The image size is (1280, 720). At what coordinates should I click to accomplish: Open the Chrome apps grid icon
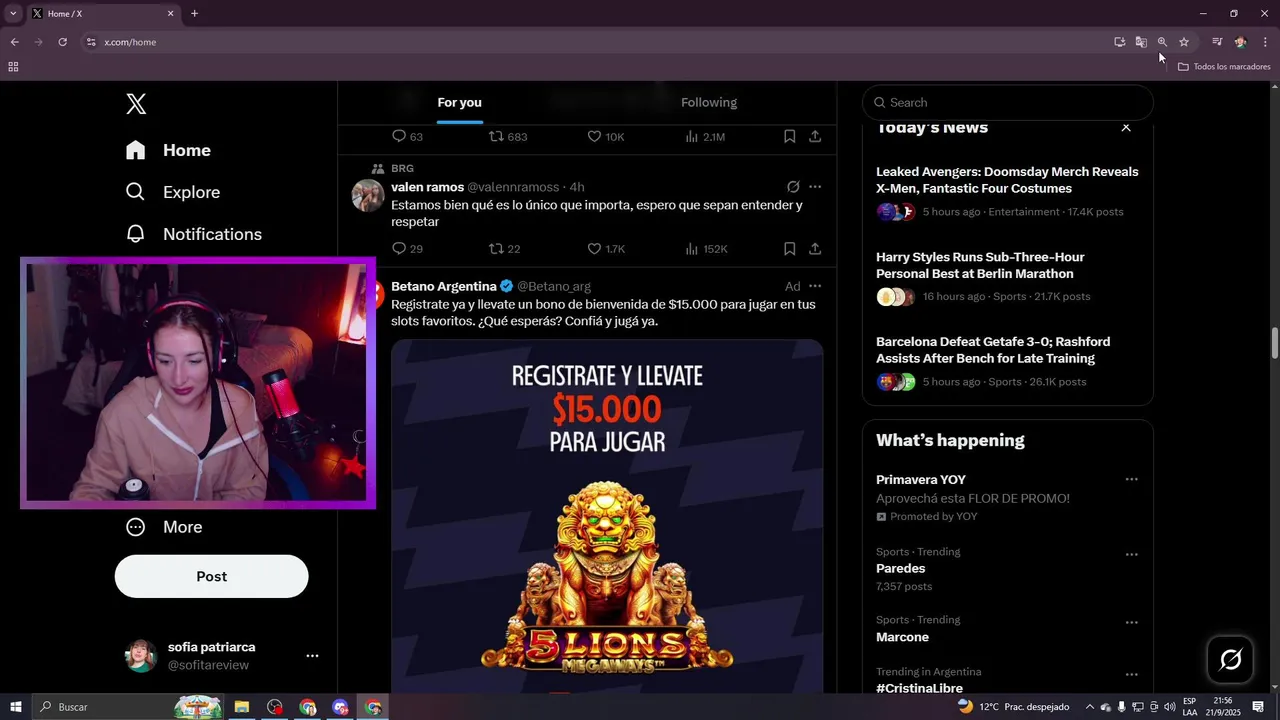point(13,67)
